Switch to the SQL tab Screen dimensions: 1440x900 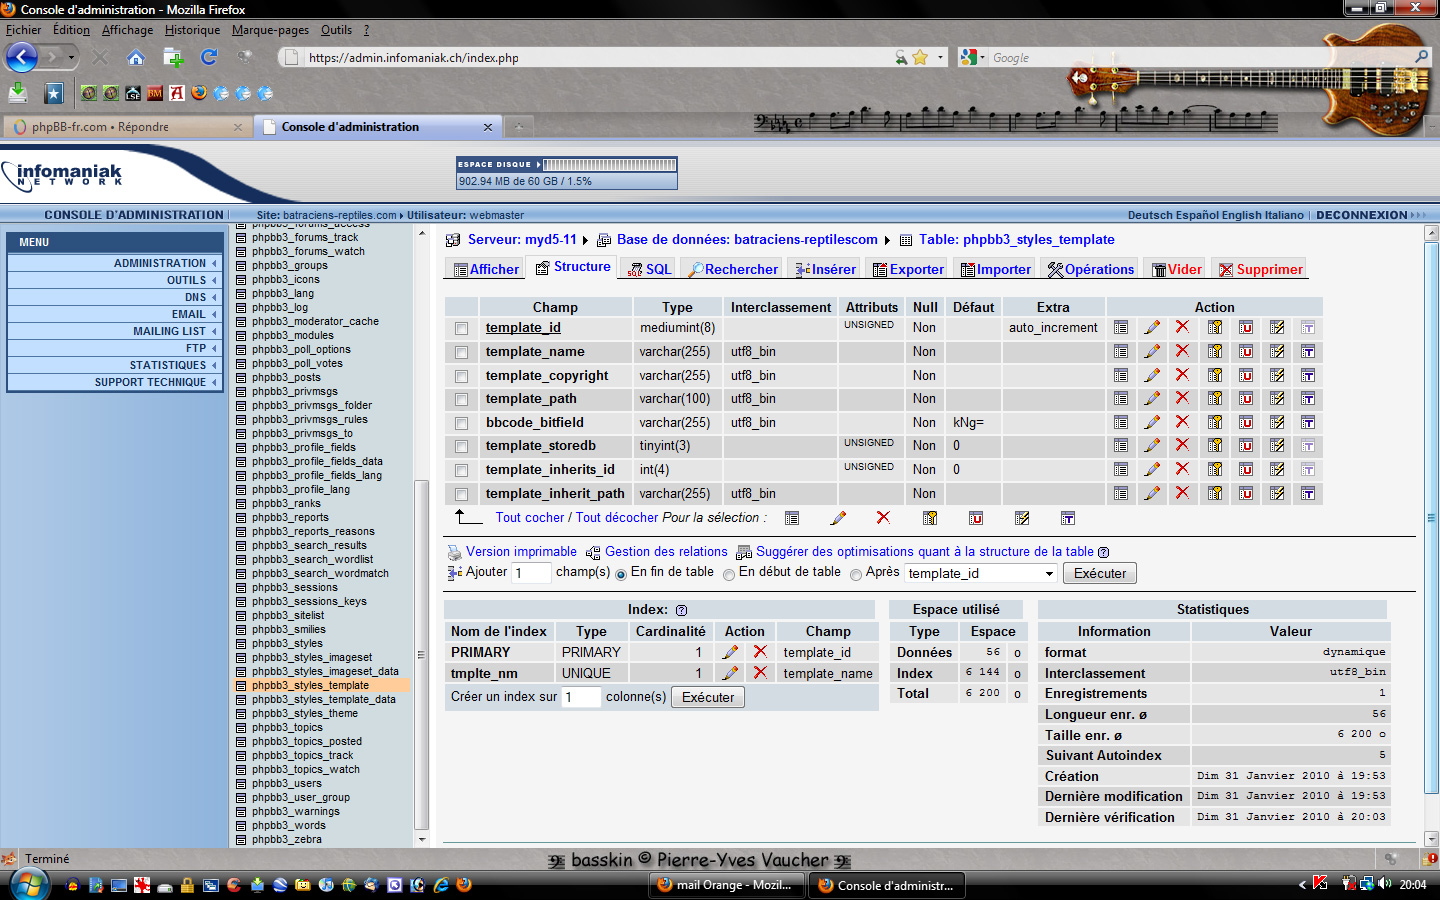click(650, 269)
